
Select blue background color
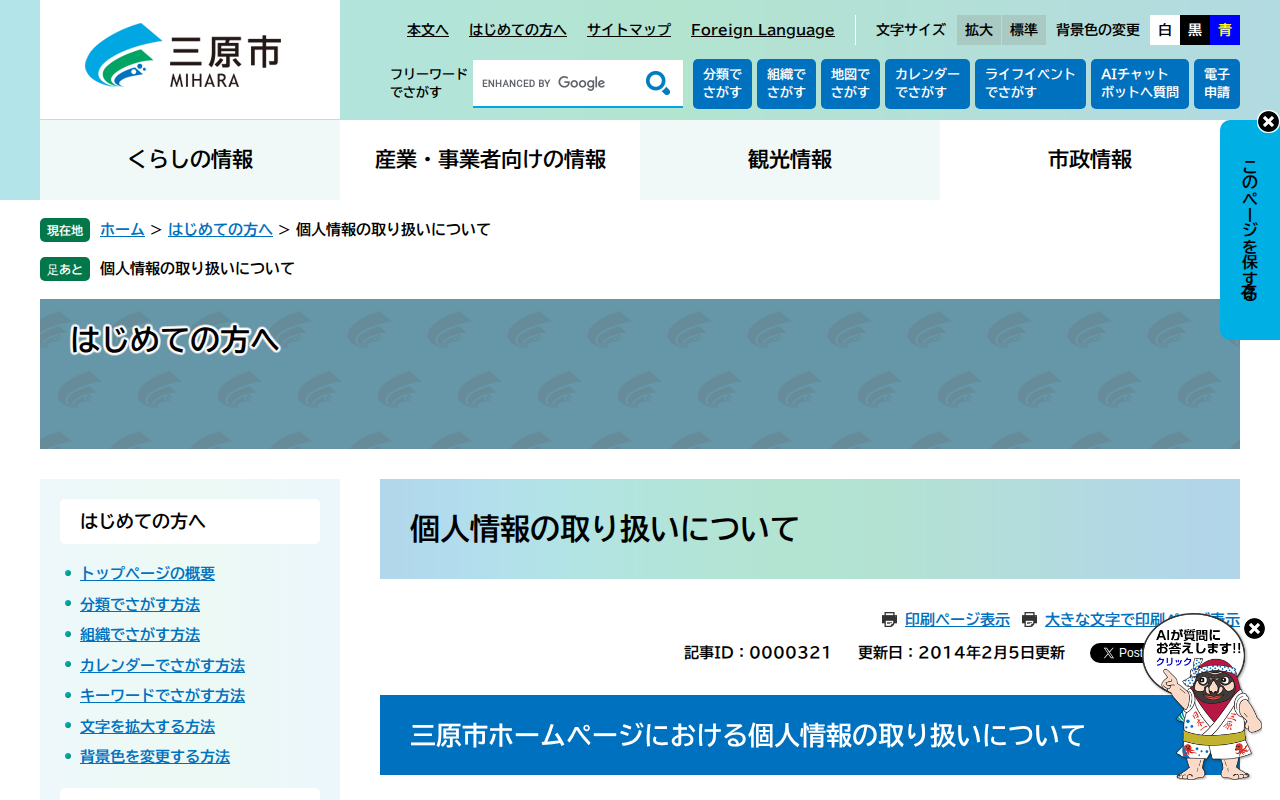(1225, 30)
